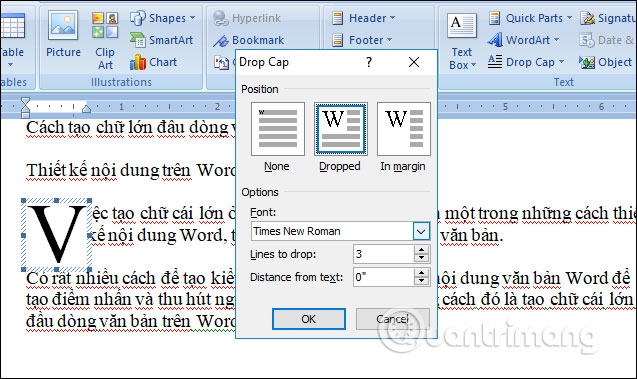This screenshot has height=379, width=637.
Task: Click the cross-reference icon beside the dialog
Action: (221, 62)
